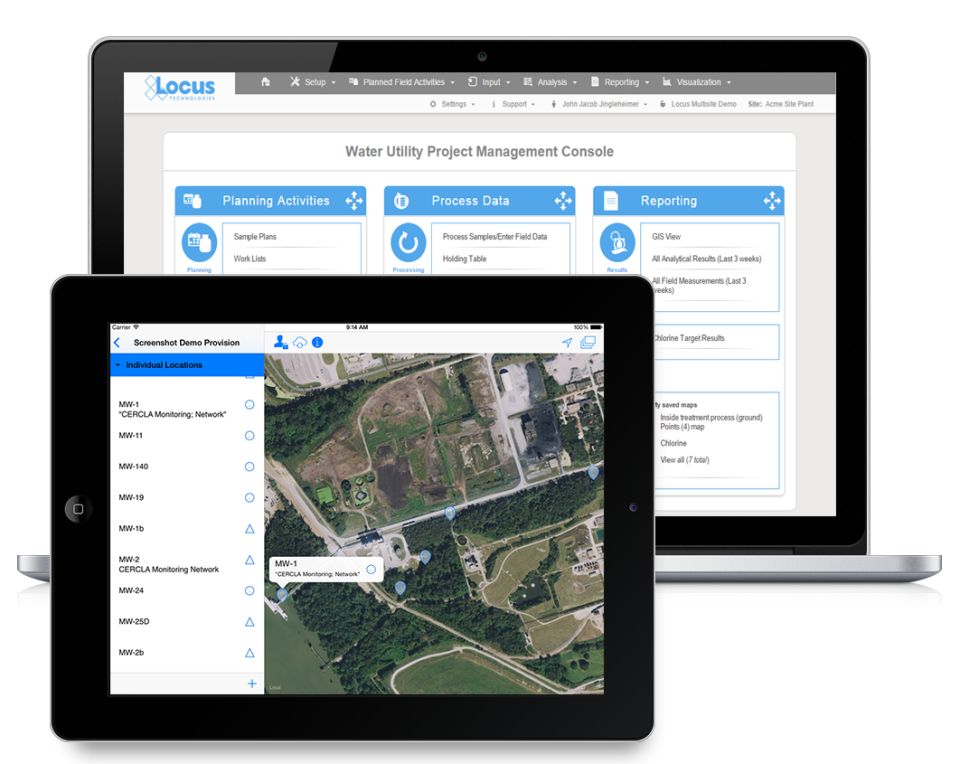Open Work Lists link
The height and width of the screenshot is (764, 960).
[249, 259]
